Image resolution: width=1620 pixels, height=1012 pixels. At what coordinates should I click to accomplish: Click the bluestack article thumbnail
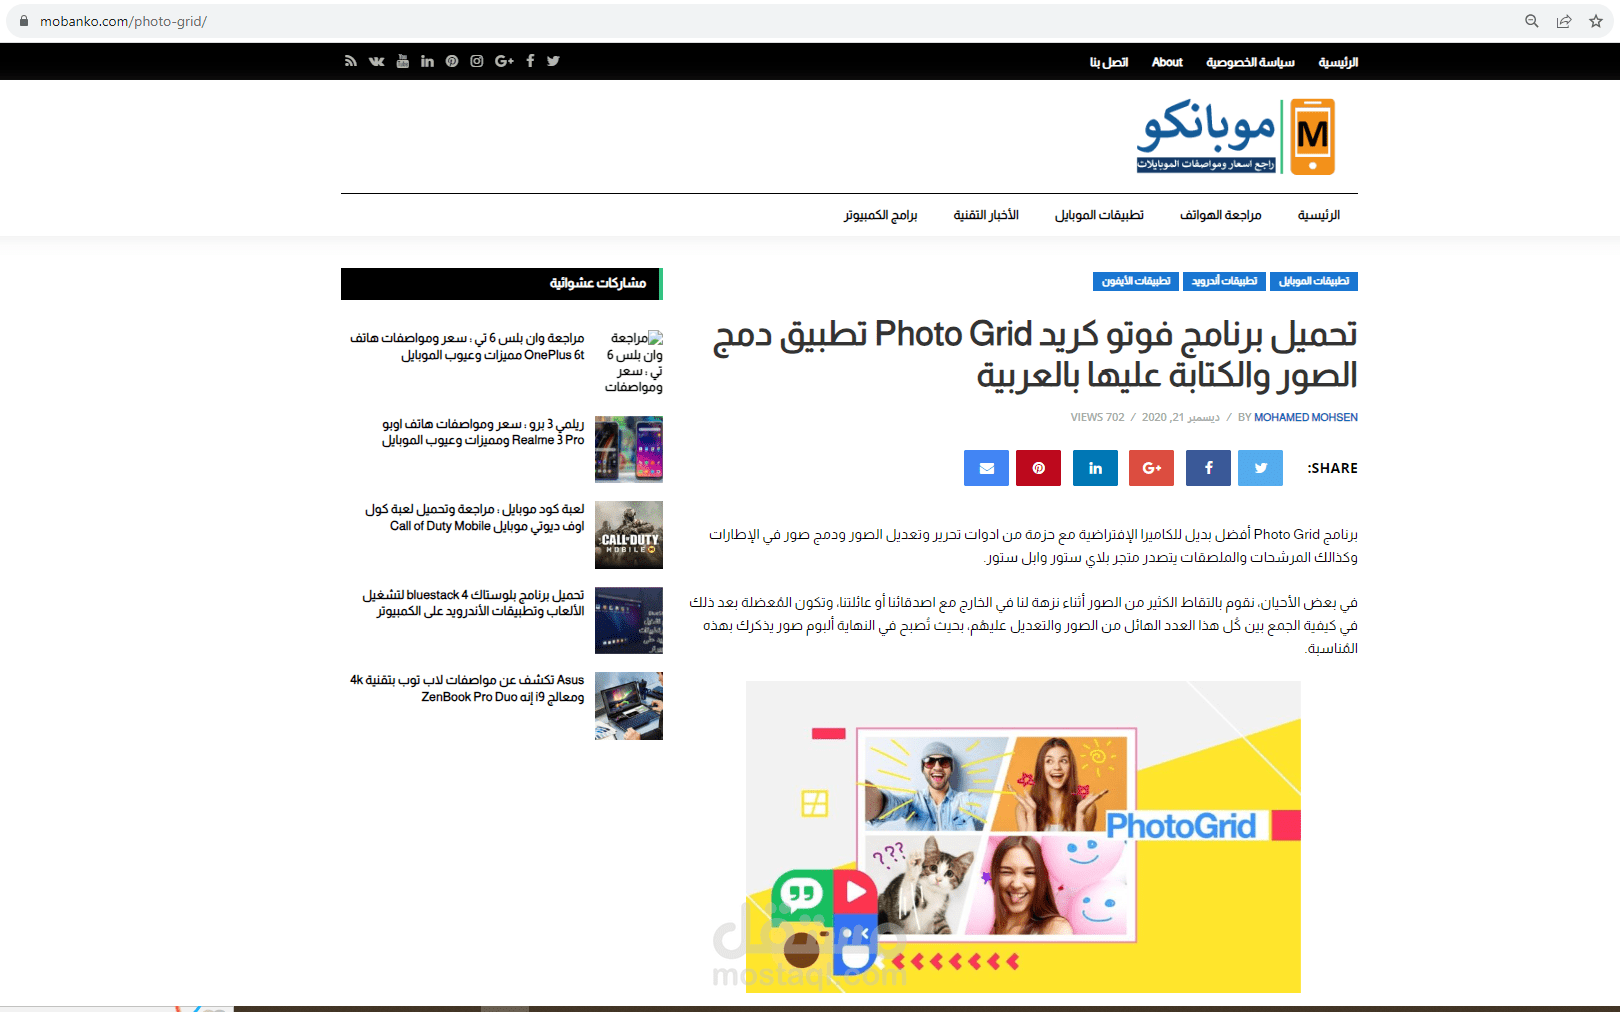[629, 620]
